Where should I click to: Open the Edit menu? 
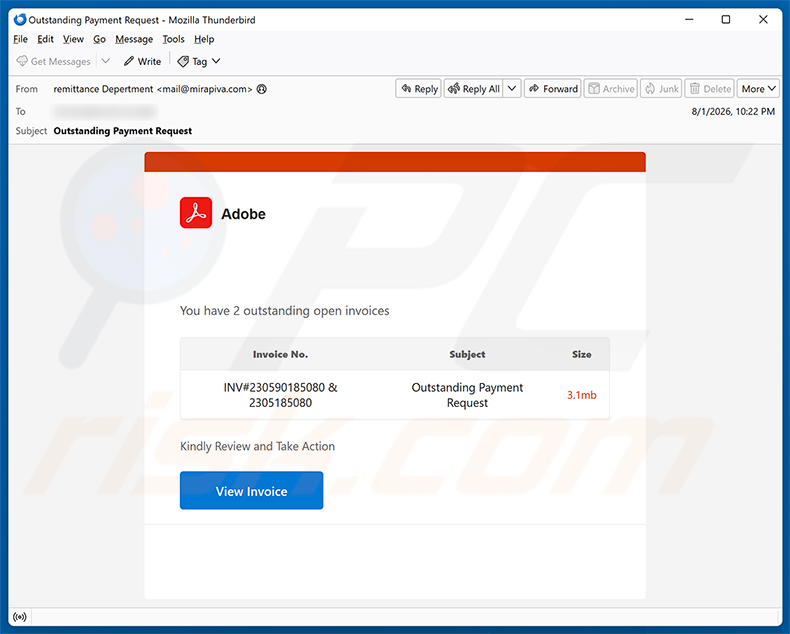point(45,39)
